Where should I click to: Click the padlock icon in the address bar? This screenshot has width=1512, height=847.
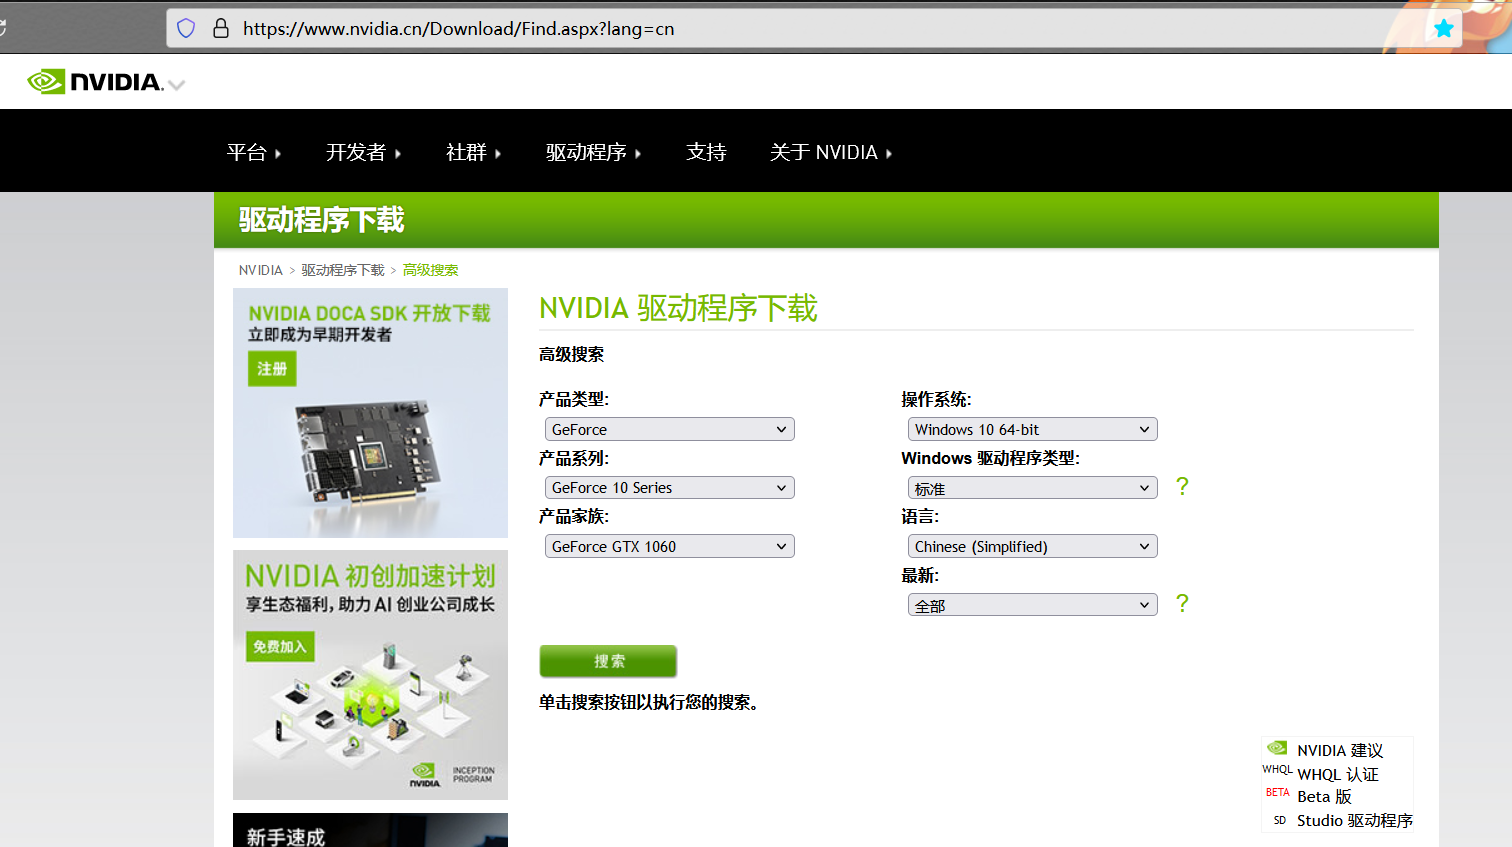point(221,28)
